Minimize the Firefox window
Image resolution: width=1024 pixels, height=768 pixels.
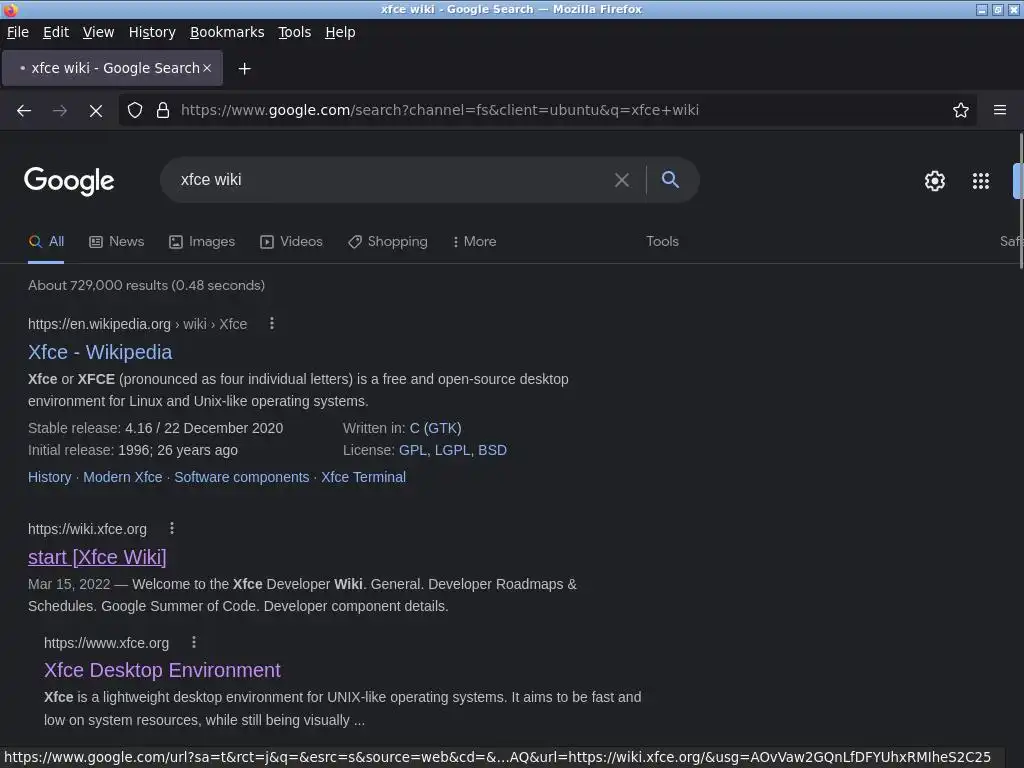pyautogui.click(x=982, y=9)
